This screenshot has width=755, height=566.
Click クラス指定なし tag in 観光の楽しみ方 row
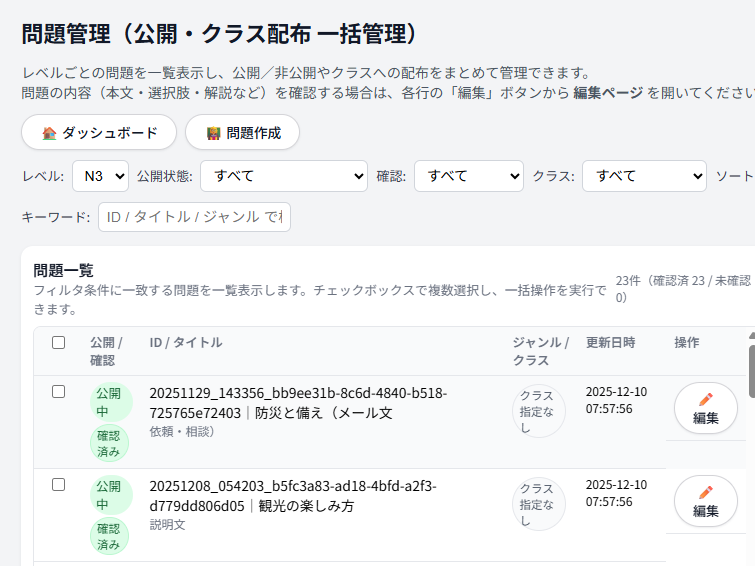tap(538, 504)
